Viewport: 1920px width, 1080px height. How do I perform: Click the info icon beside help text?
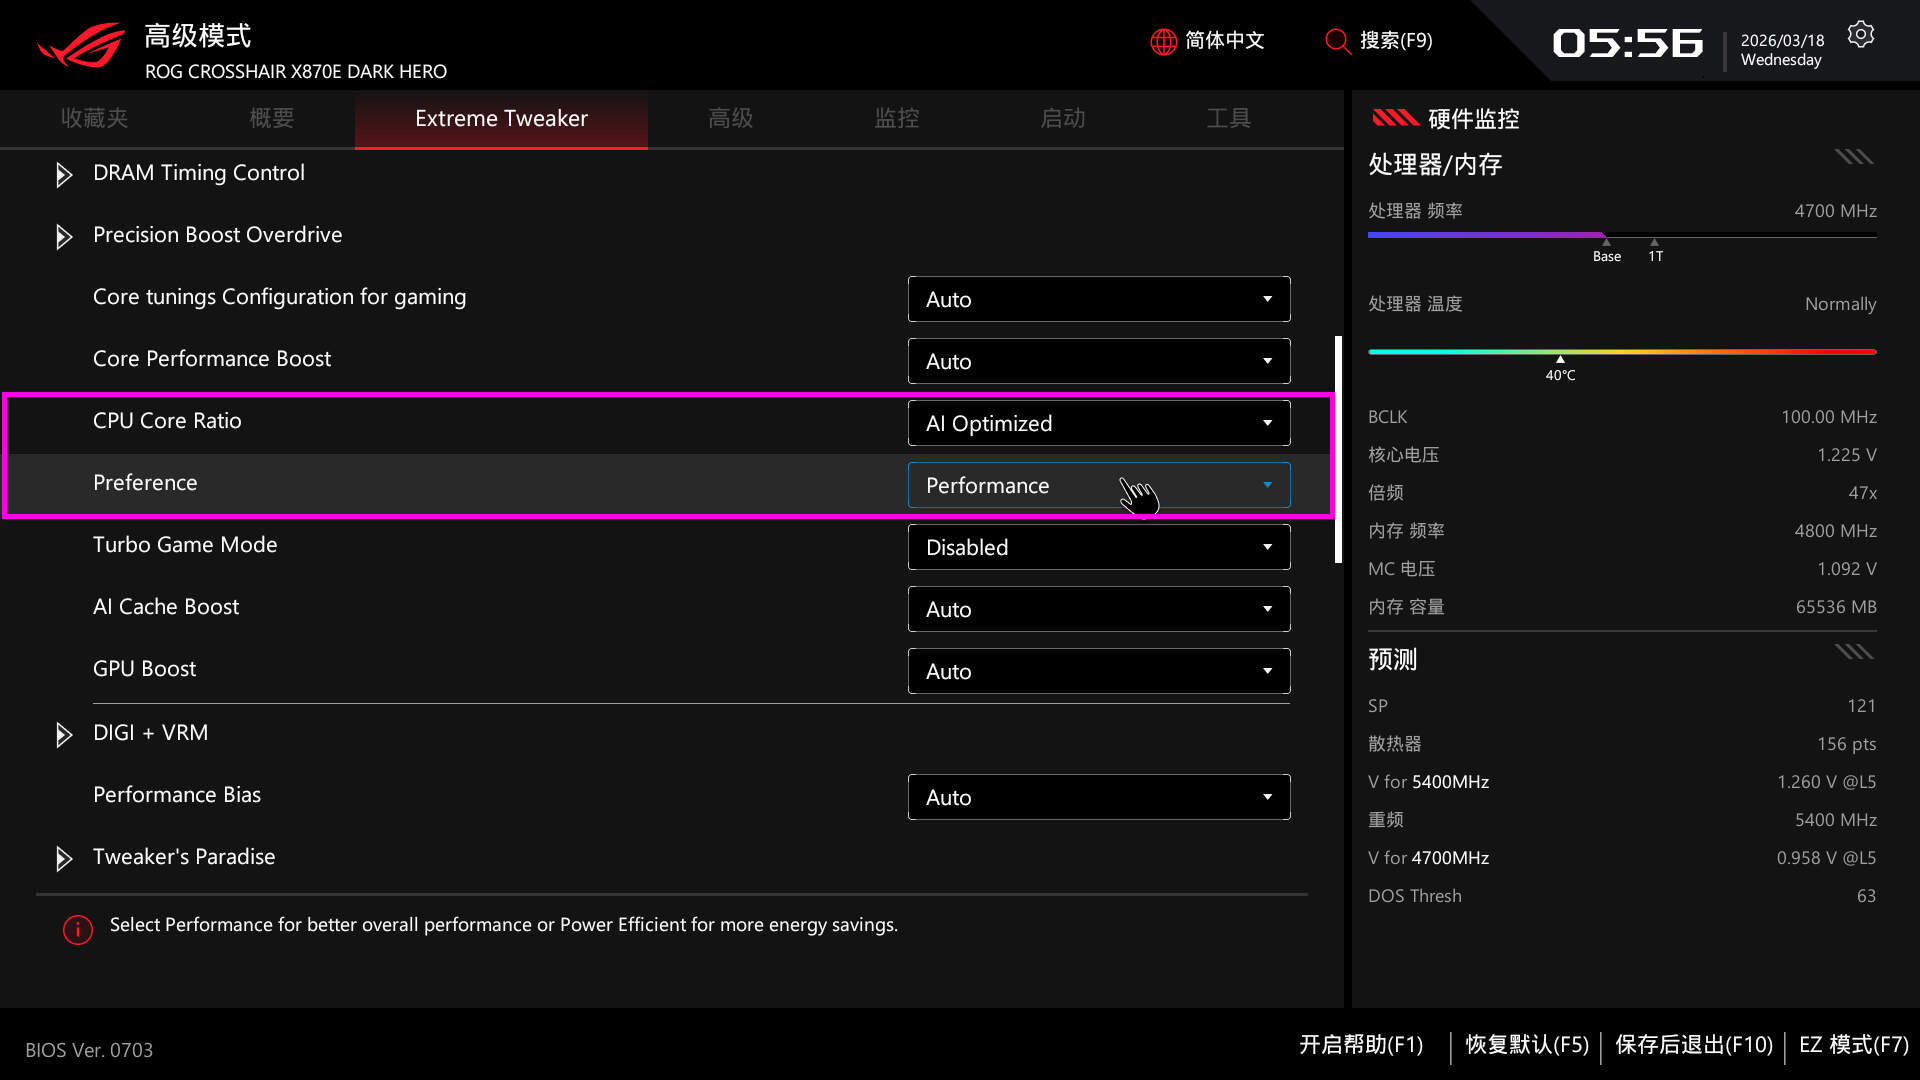(x=78, y=929)
